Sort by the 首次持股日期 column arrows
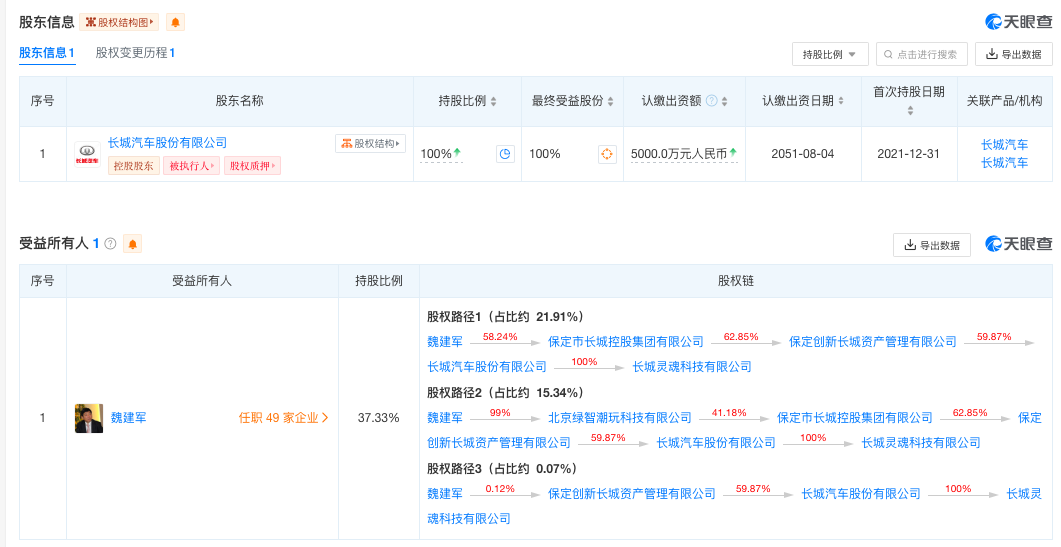The width and height of the screenshot is (1061, 547). pyautogui.click(x=910, y=111)
